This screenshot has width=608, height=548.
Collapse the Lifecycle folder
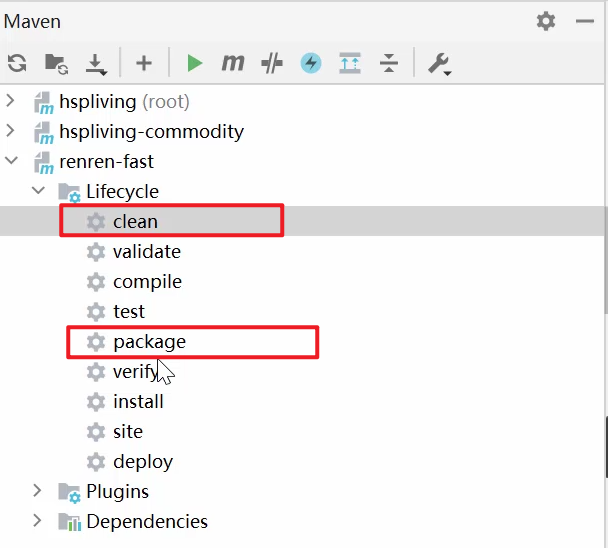coord(38,190)
